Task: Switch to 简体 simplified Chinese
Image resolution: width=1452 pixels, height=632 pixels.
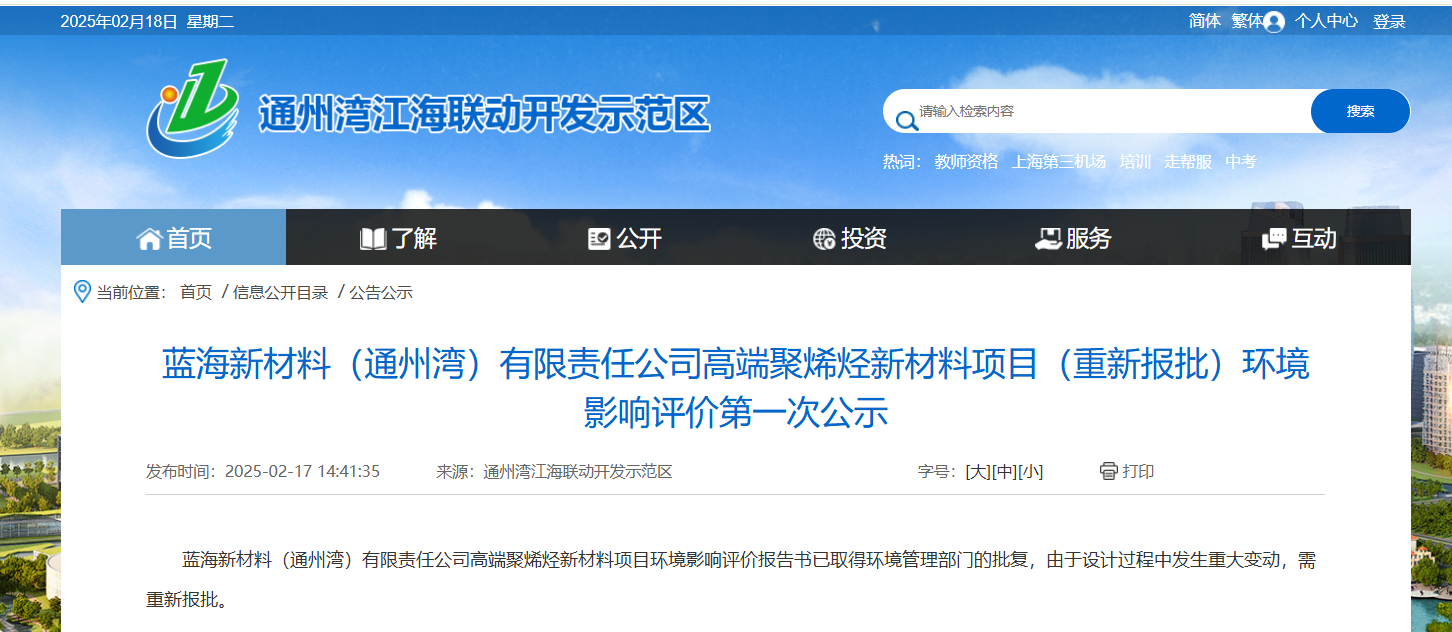Action: click(1205, 21)
